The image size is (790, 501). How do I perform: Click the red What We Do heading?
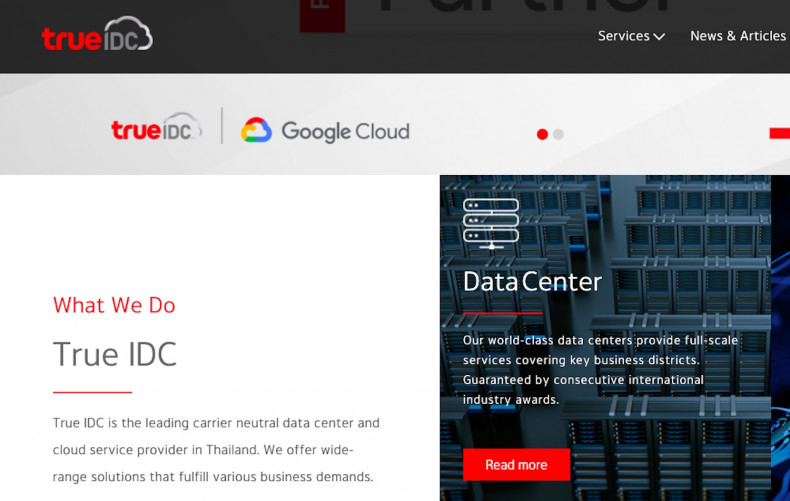coord(114,305)
